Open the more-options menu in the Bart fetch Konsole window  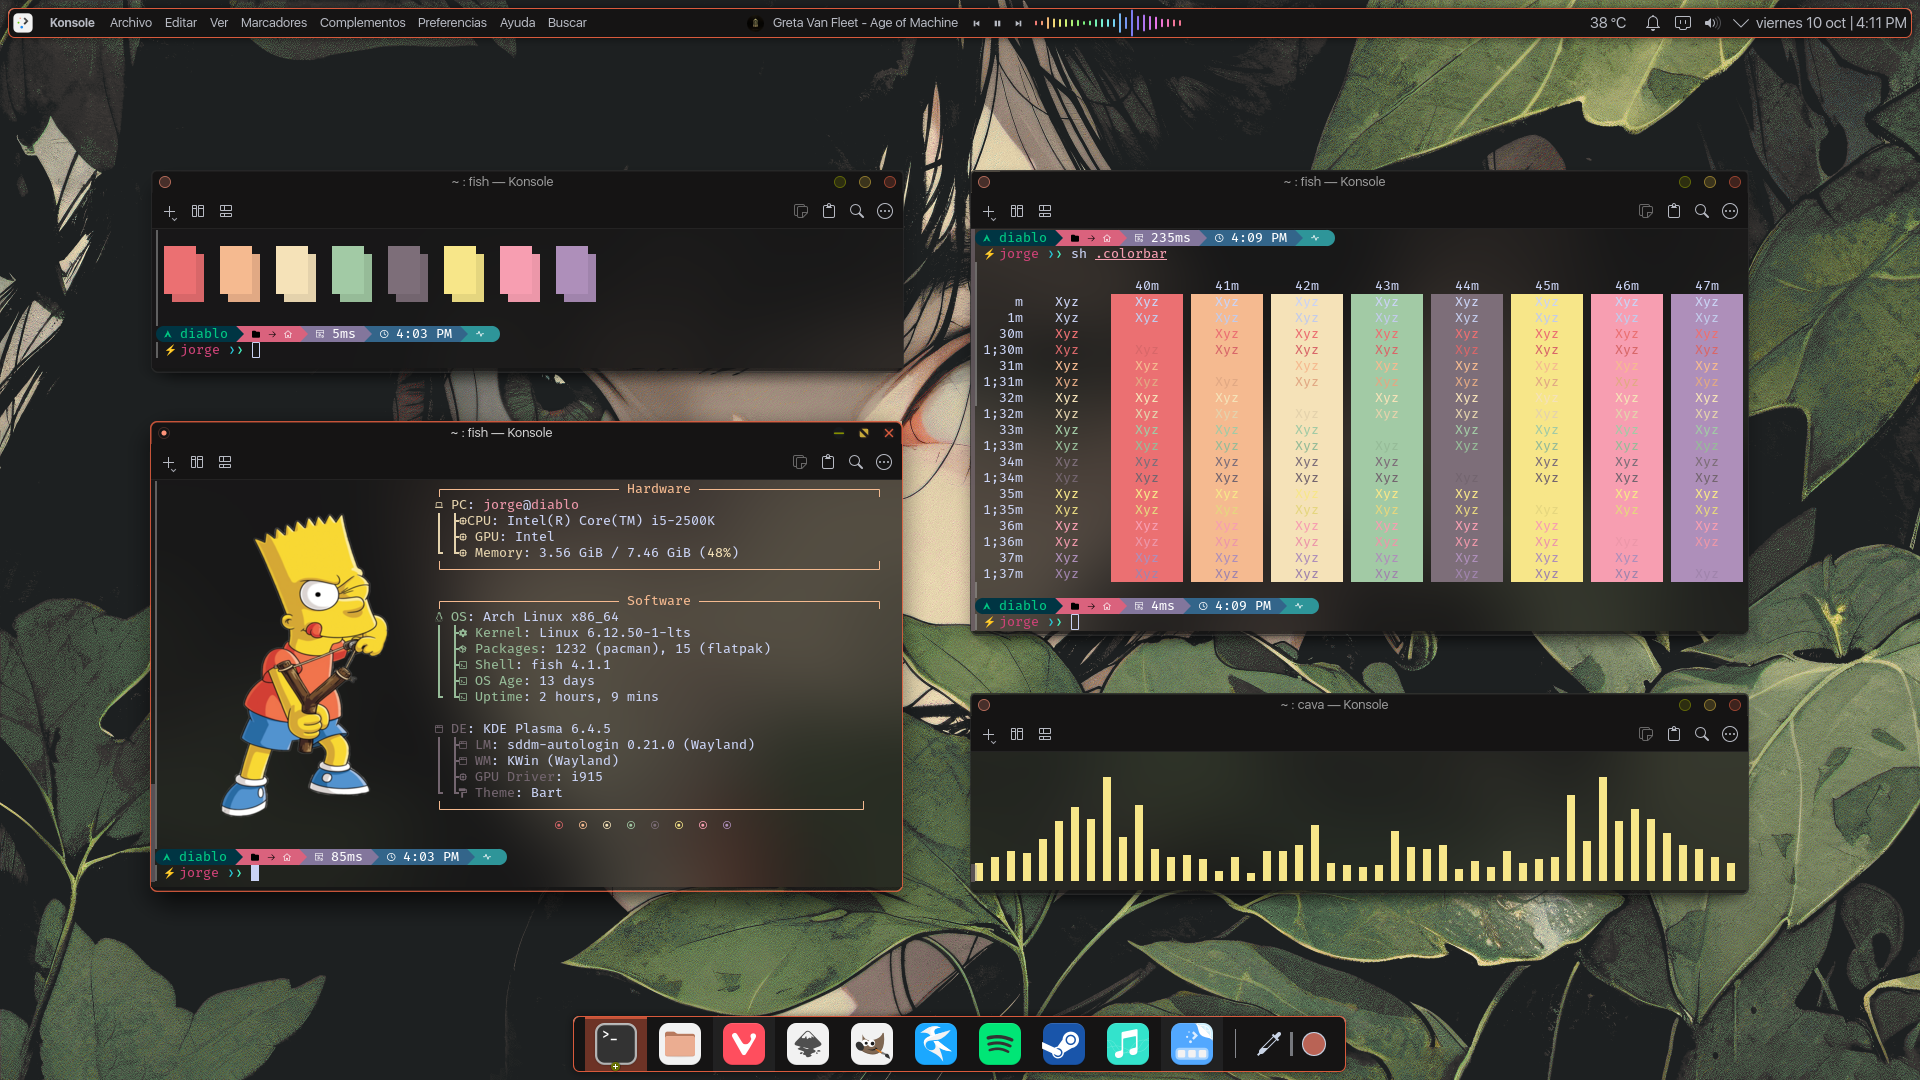point(884,462)
